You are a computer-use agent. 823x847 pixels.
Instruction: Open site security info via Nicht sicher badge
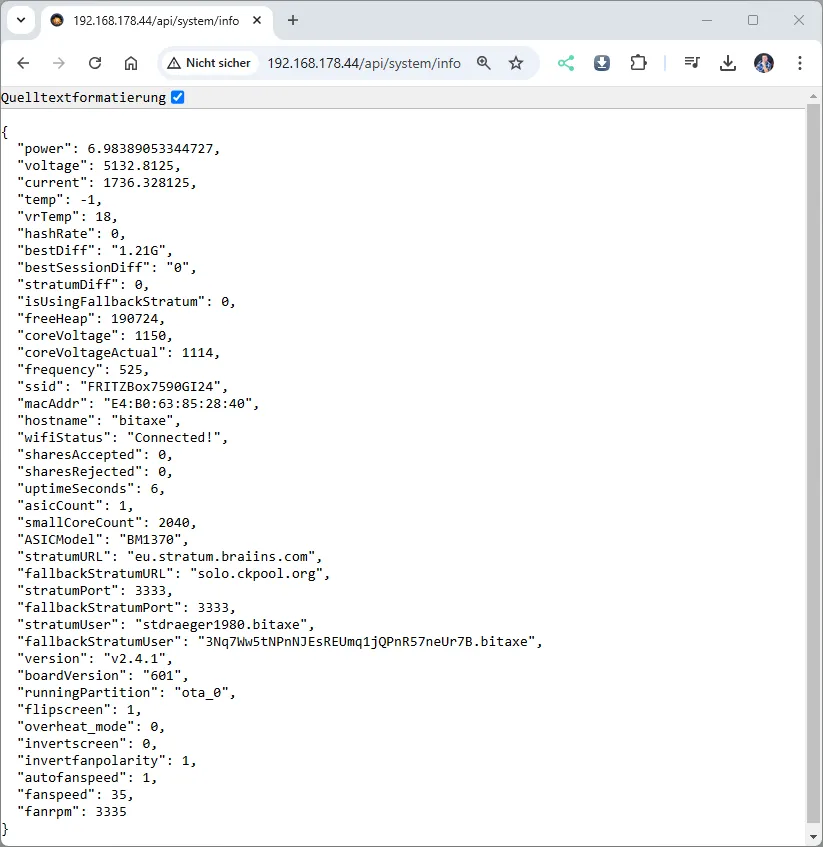[208, 62]
